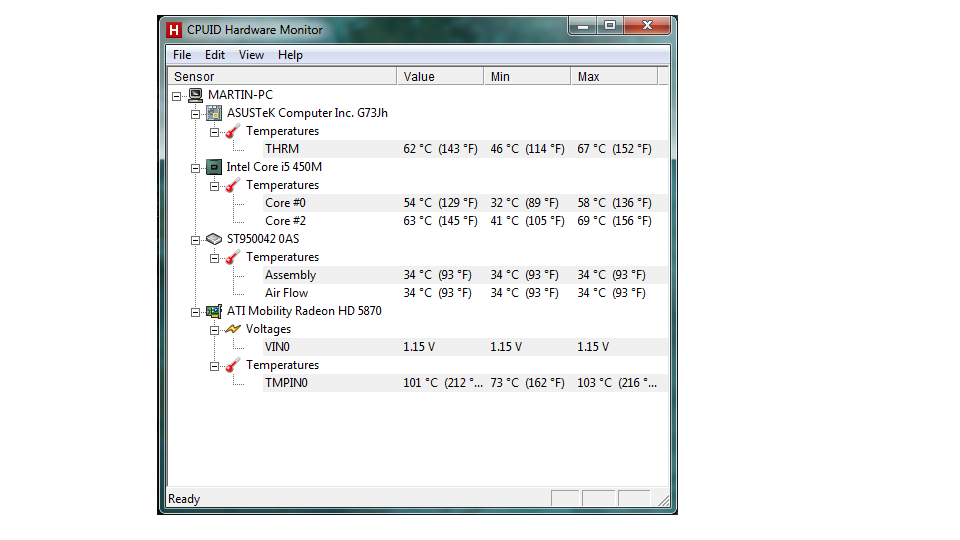Image resolution: width=960 pixels, height=540 pixels.
Task: Collapse the Intel Core i5 450M node
Action: 195,168
